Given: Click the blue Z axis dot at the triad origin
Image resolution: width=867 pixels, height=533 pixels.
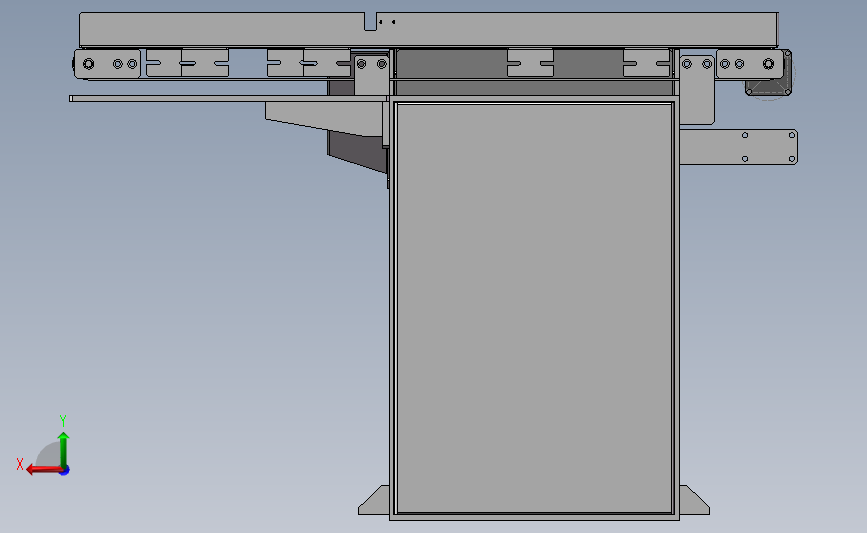Looking at the screenshot, I should [x=65, y=471].
